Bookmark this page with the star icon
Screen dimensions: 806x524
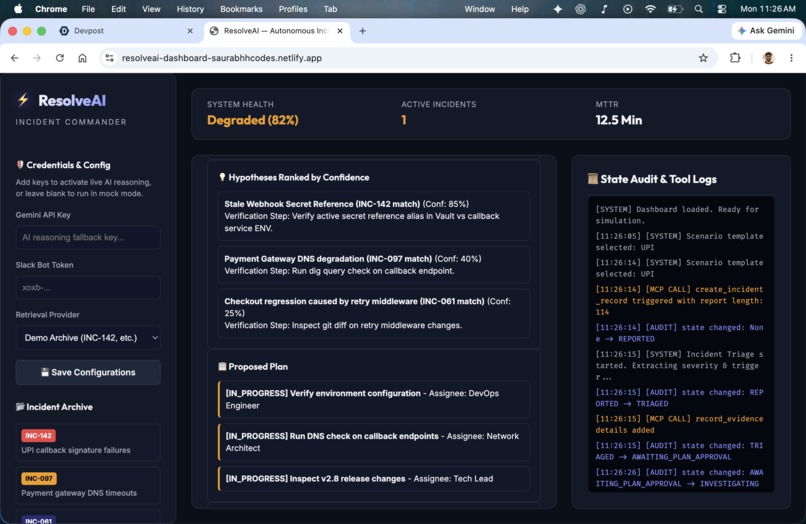tap(703, 58)
